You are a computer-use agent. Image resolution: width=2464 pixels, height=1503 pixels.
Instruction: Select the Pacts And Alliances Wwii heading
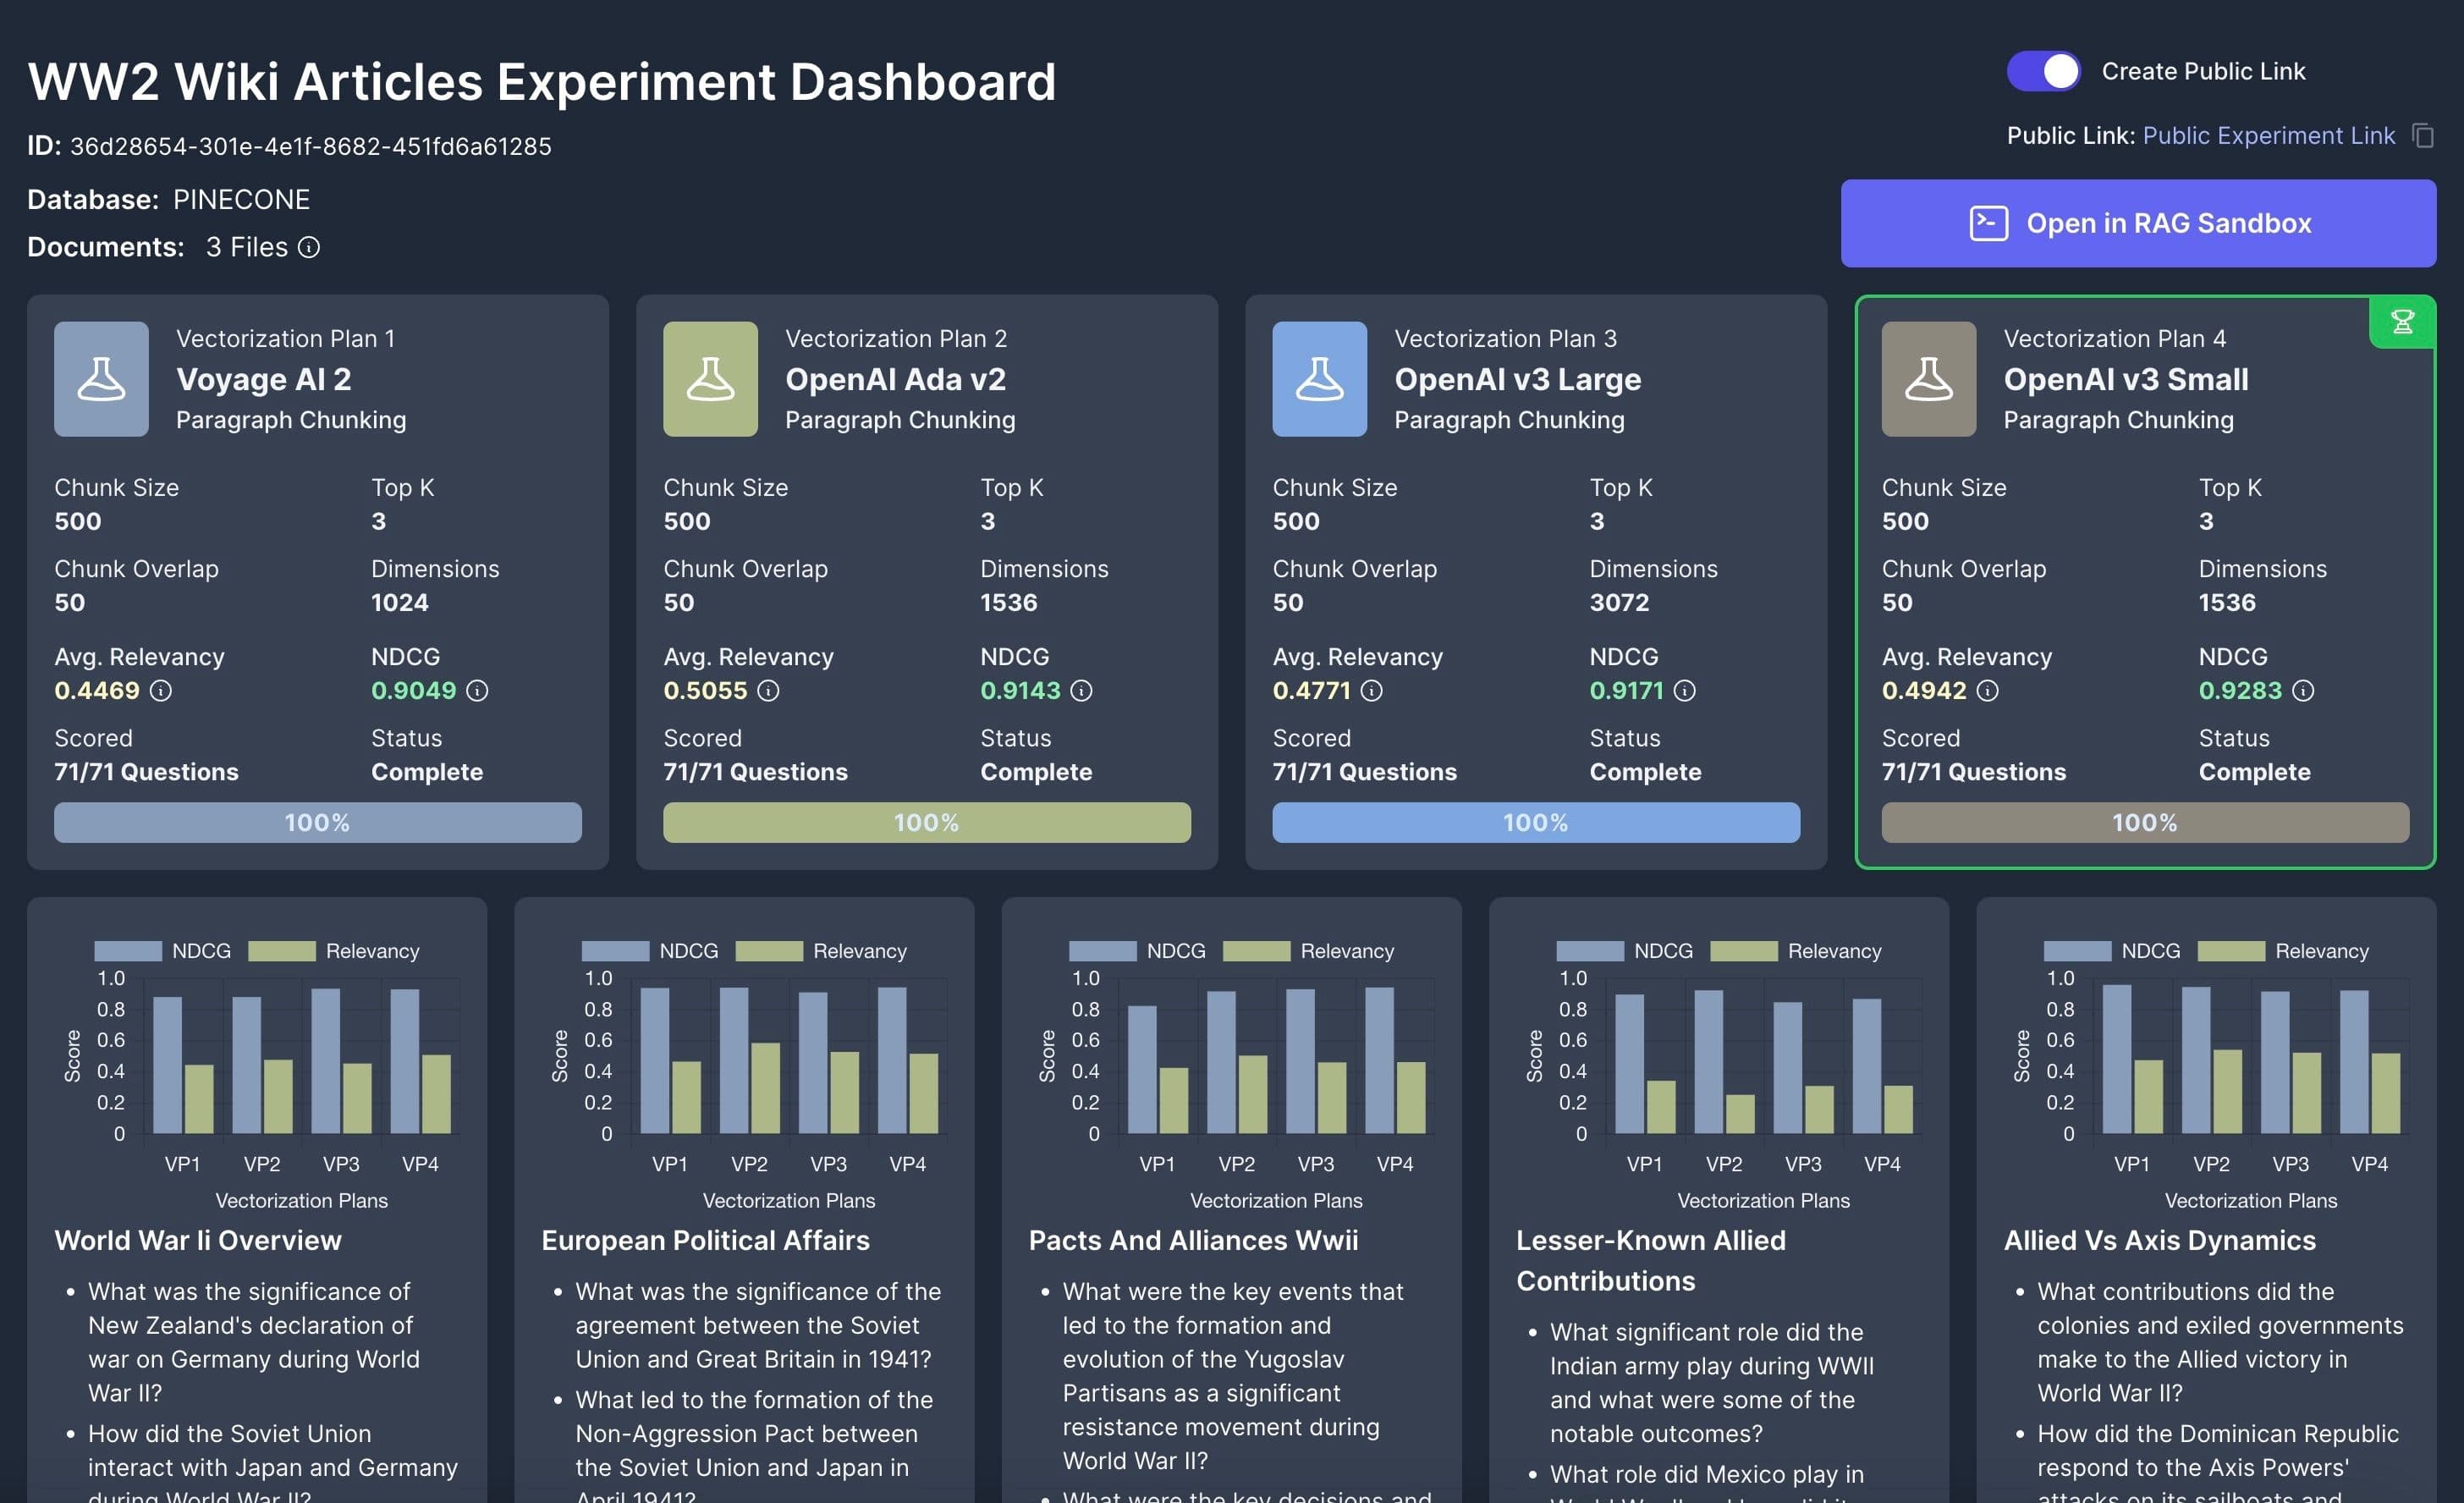coord(1193,1240)
